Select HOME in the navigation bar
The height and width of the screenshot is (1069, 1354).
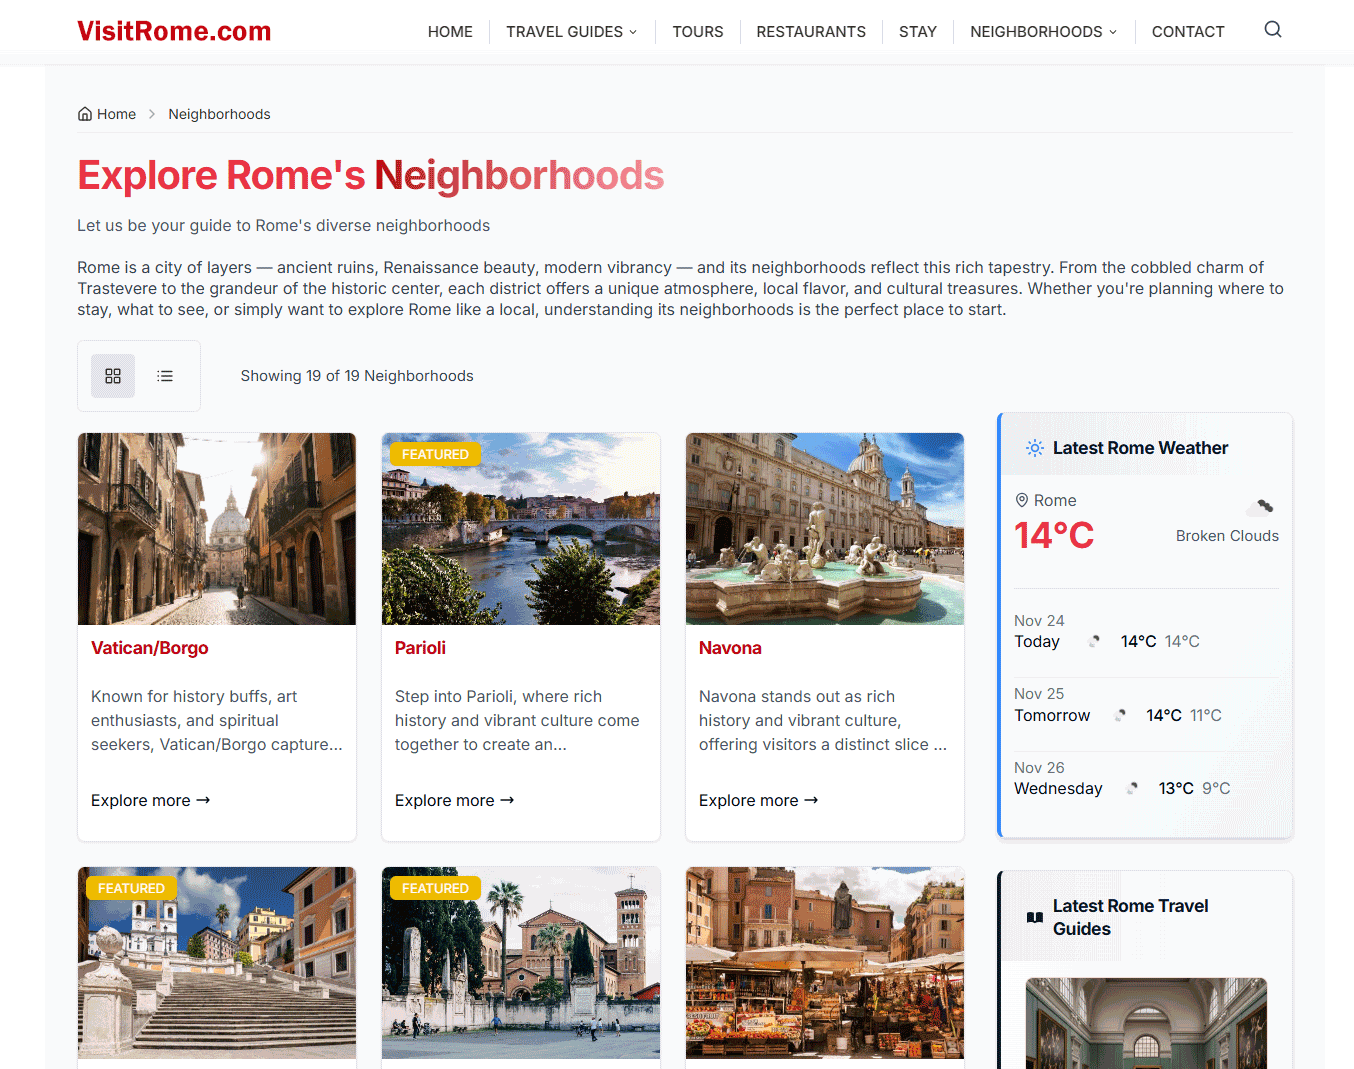(x=450, y=31)
